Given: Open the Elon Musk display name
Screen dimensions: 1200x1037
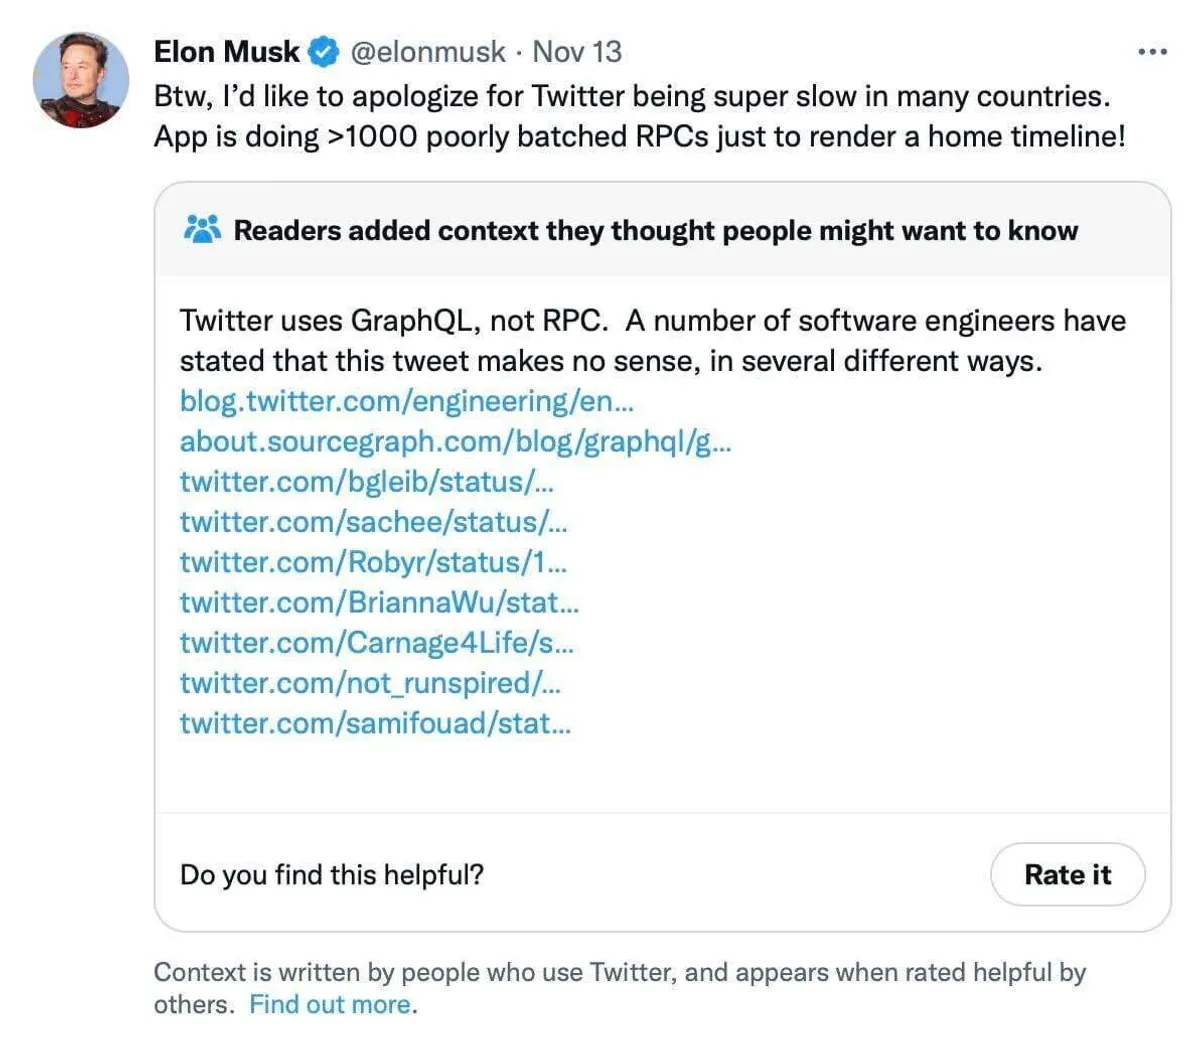Looking at the screenshot, I should 226,52.
